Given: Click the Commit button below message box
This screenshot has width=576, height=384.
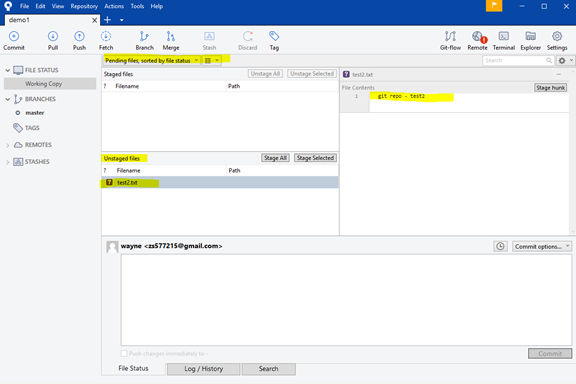Looking at the screenshot, I should tap(550, 354).
